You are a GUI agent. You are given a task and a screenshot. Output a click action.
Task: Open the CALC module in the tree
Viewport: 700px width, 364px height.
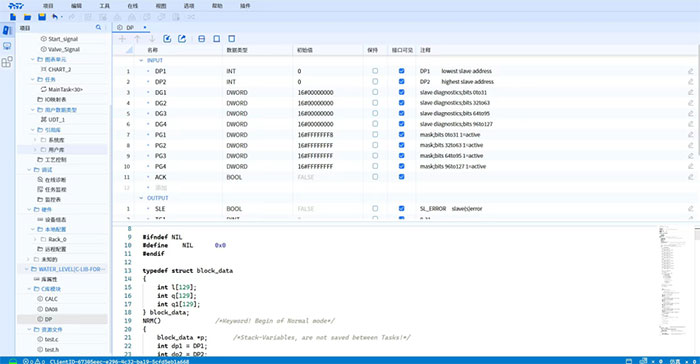(x=51, y=299)
